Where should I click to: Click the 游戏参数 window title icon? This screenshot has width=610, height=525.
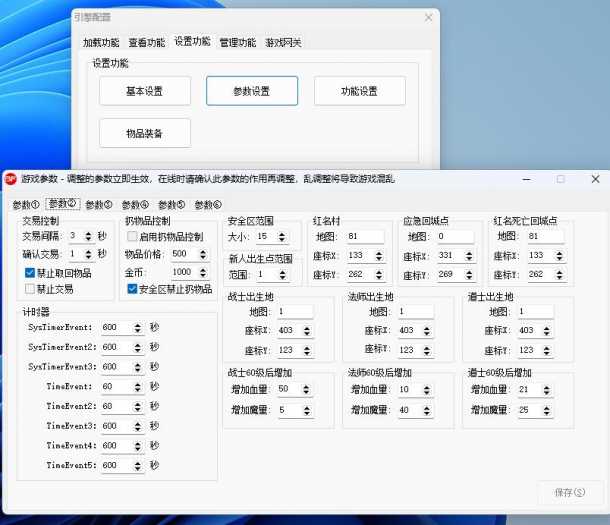[x=10, y=179]
